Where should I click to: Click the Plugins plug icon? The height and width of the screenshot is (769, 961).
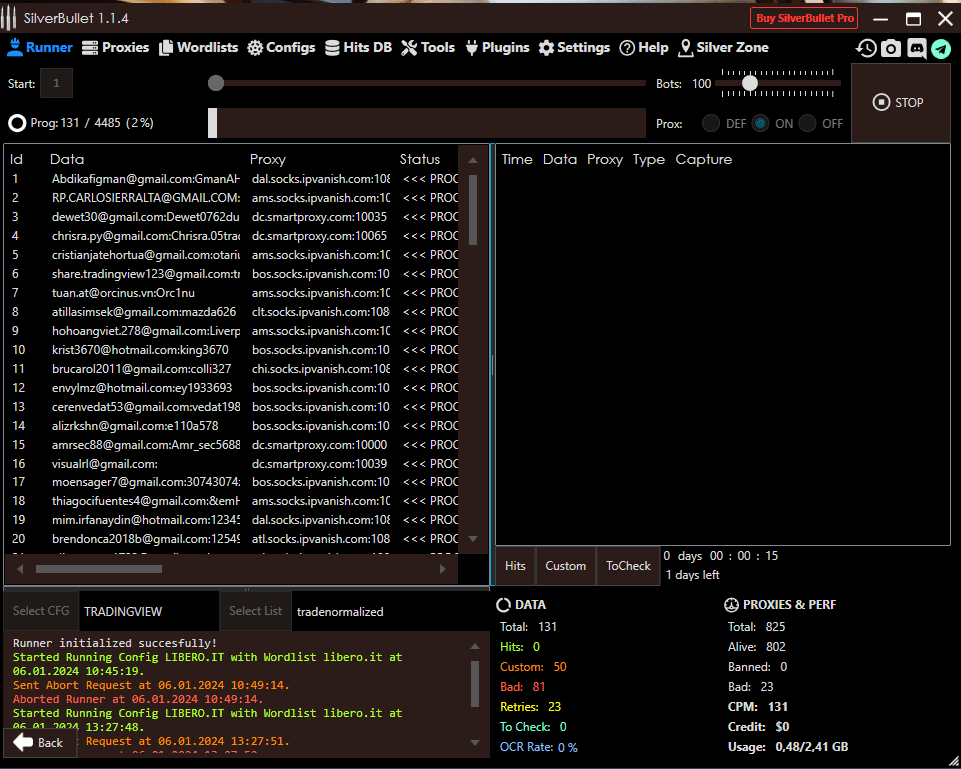pyautogui.click(x=471, y=48)
